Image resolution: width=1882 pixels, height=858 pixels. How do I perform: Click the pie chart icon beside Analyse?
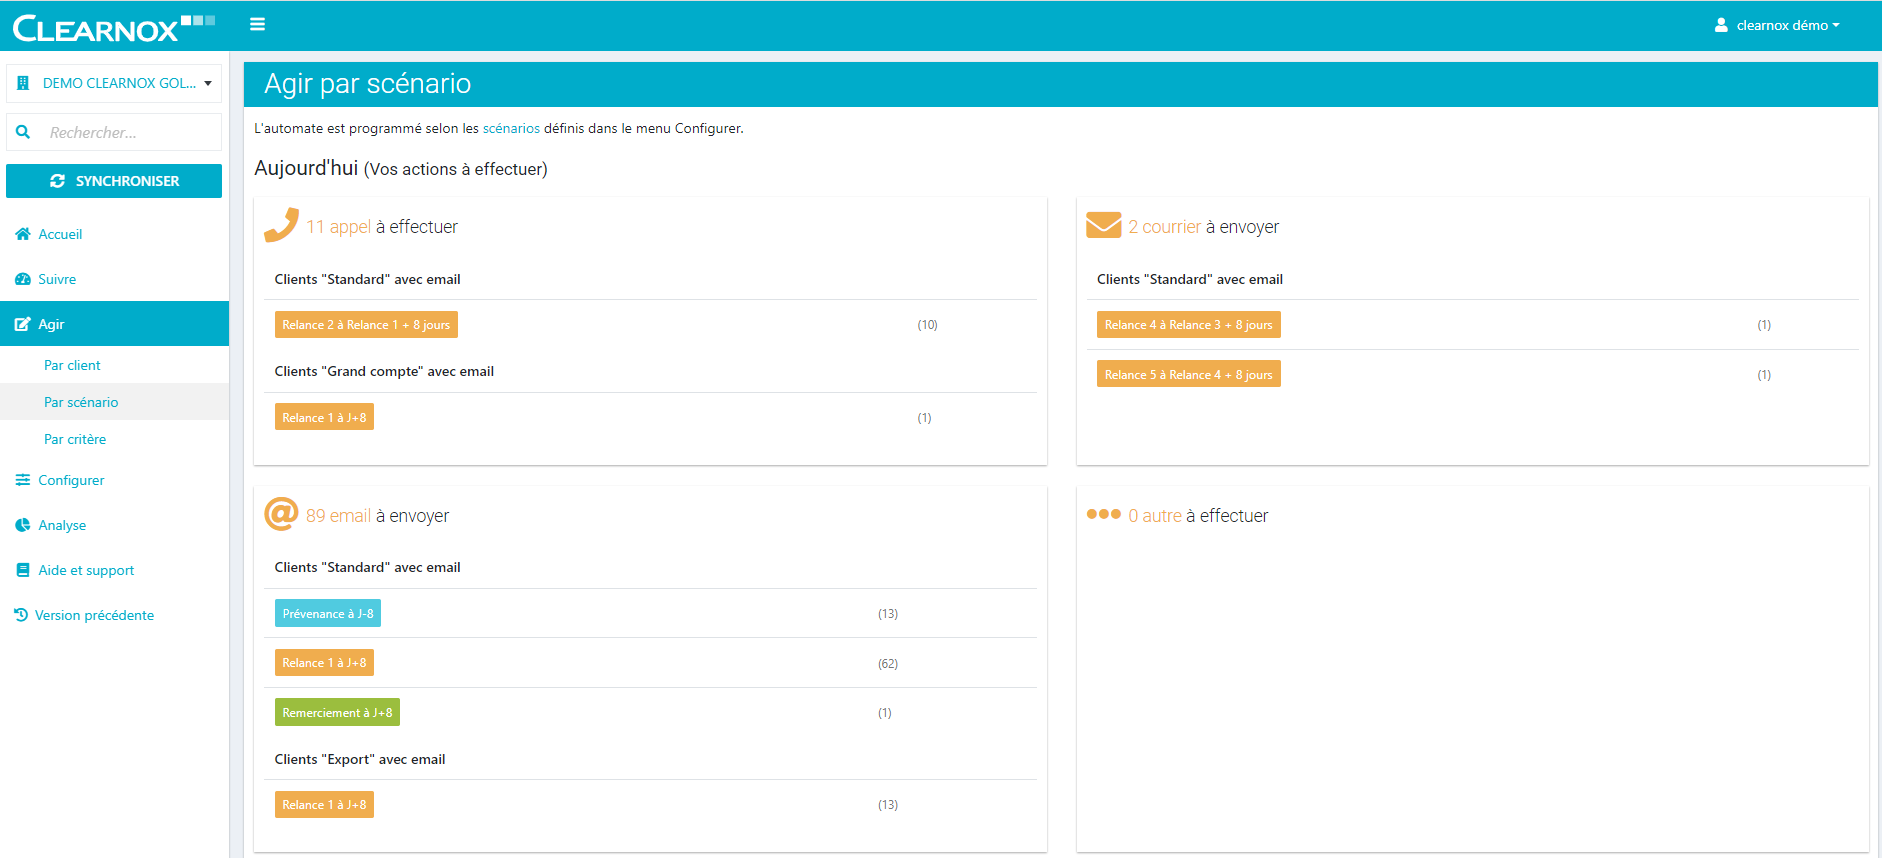pyautogui.click(x=23, y=525)
